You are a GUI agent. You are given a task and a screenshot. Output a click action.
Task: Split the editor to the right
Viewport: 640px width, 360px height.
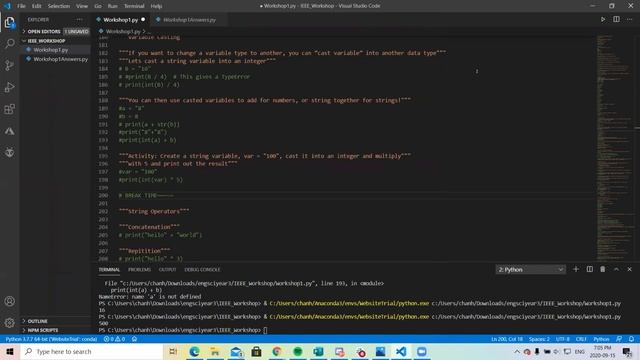[616, 19]
